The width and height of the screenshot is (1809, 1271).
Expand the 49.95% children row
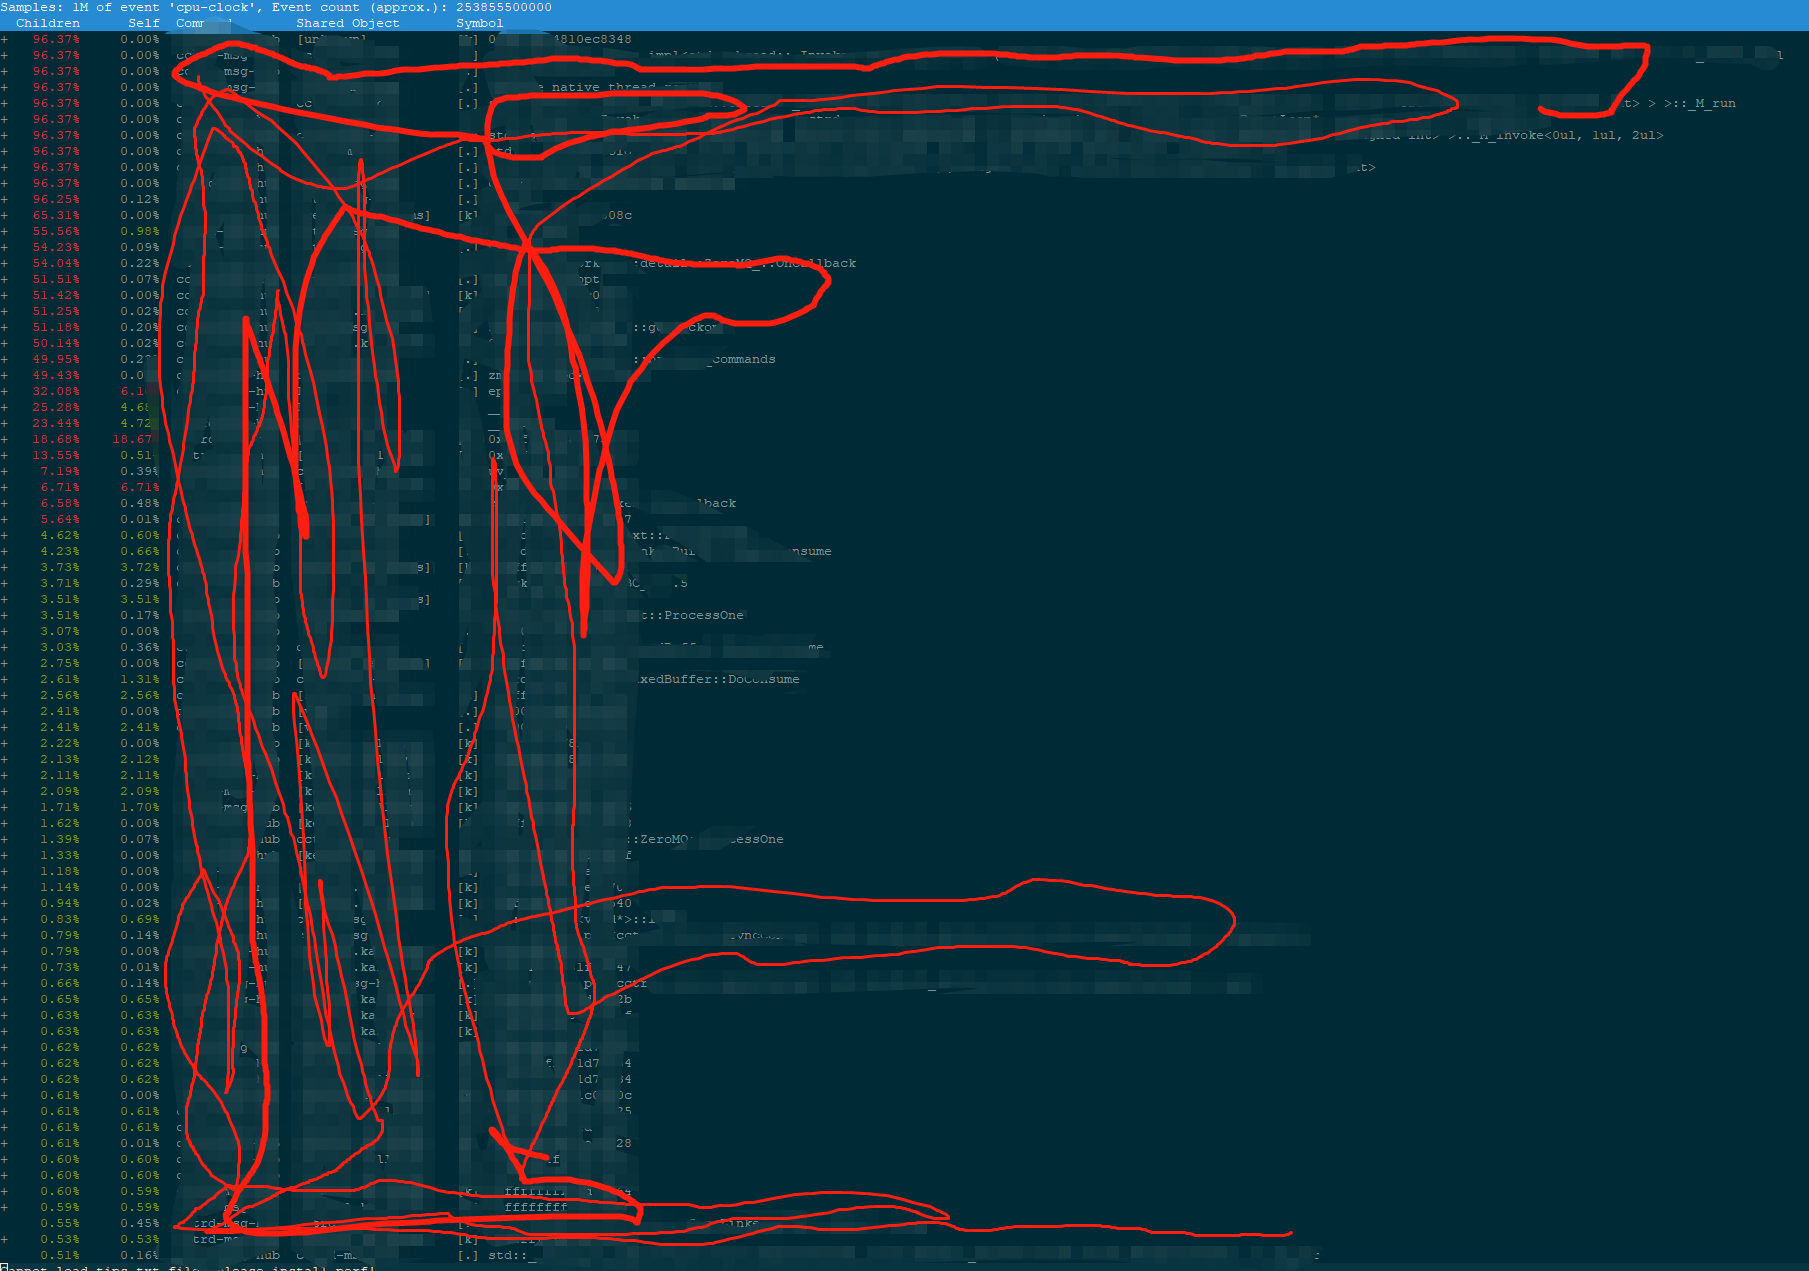4,360
